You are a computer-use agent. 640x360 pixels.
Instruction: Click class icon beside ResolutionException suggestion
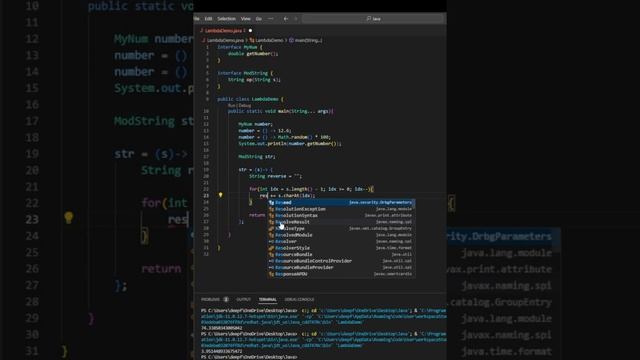pyautogui.click(x=271, y=209)
